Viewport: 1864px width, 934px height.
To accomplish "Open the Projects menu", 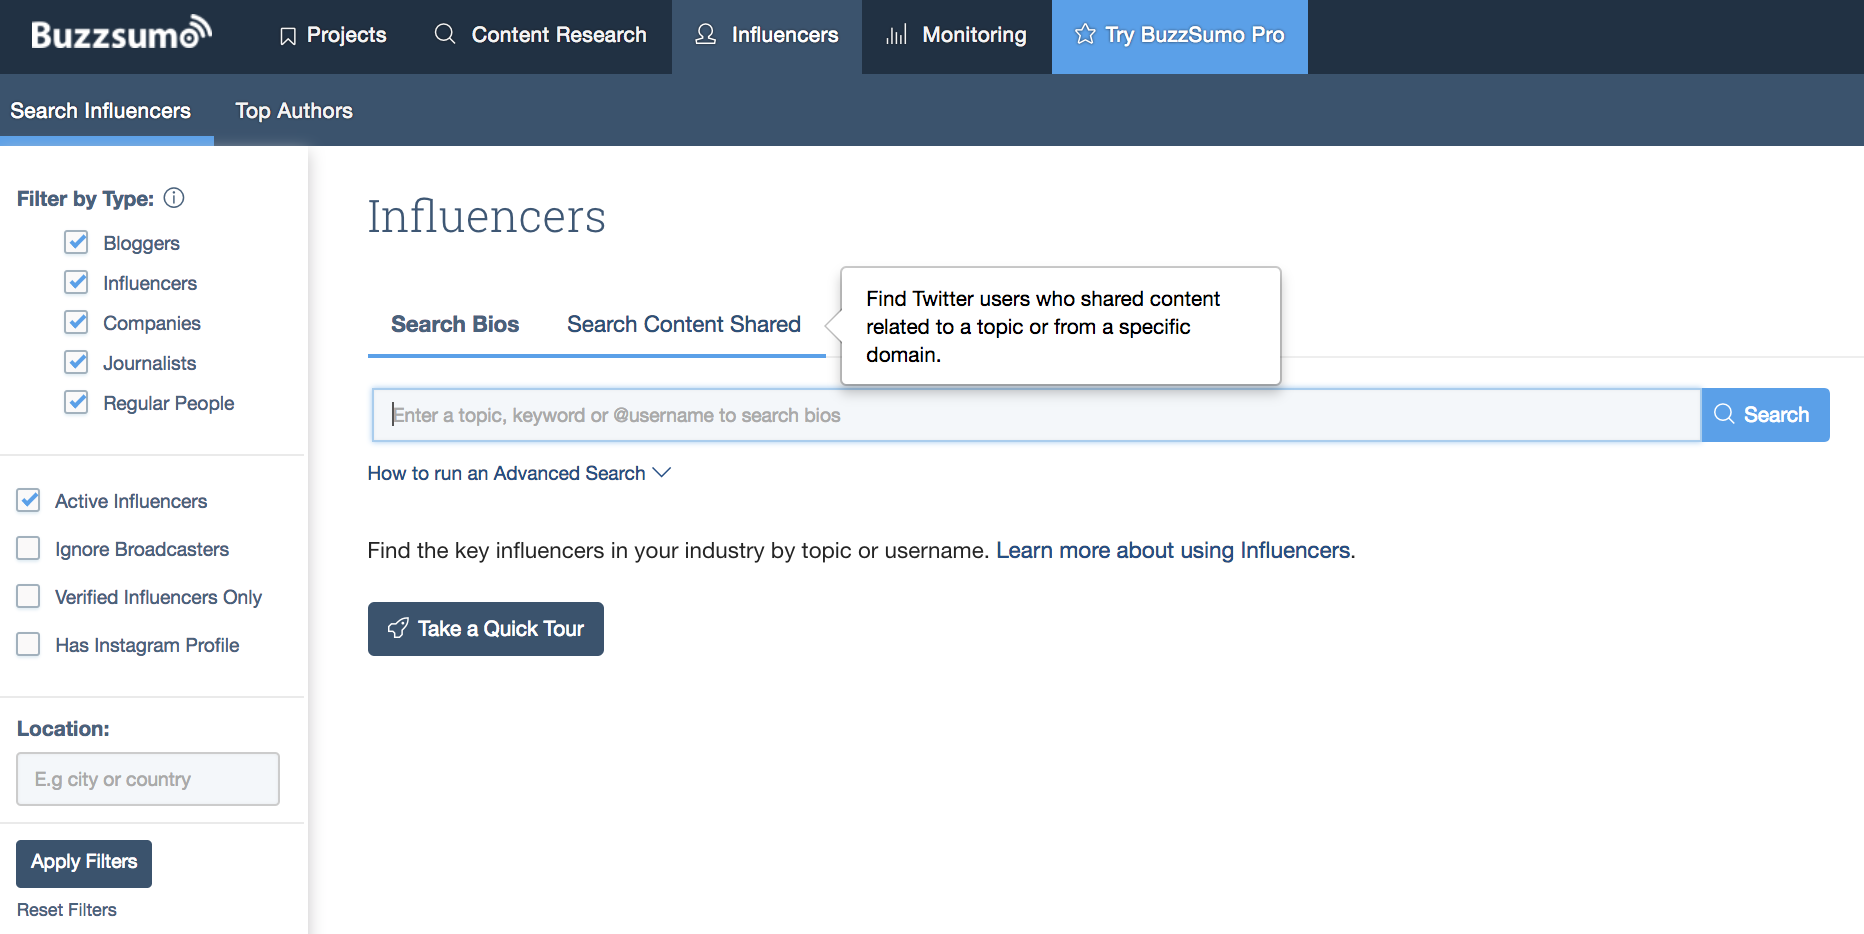I will (333, 36).
